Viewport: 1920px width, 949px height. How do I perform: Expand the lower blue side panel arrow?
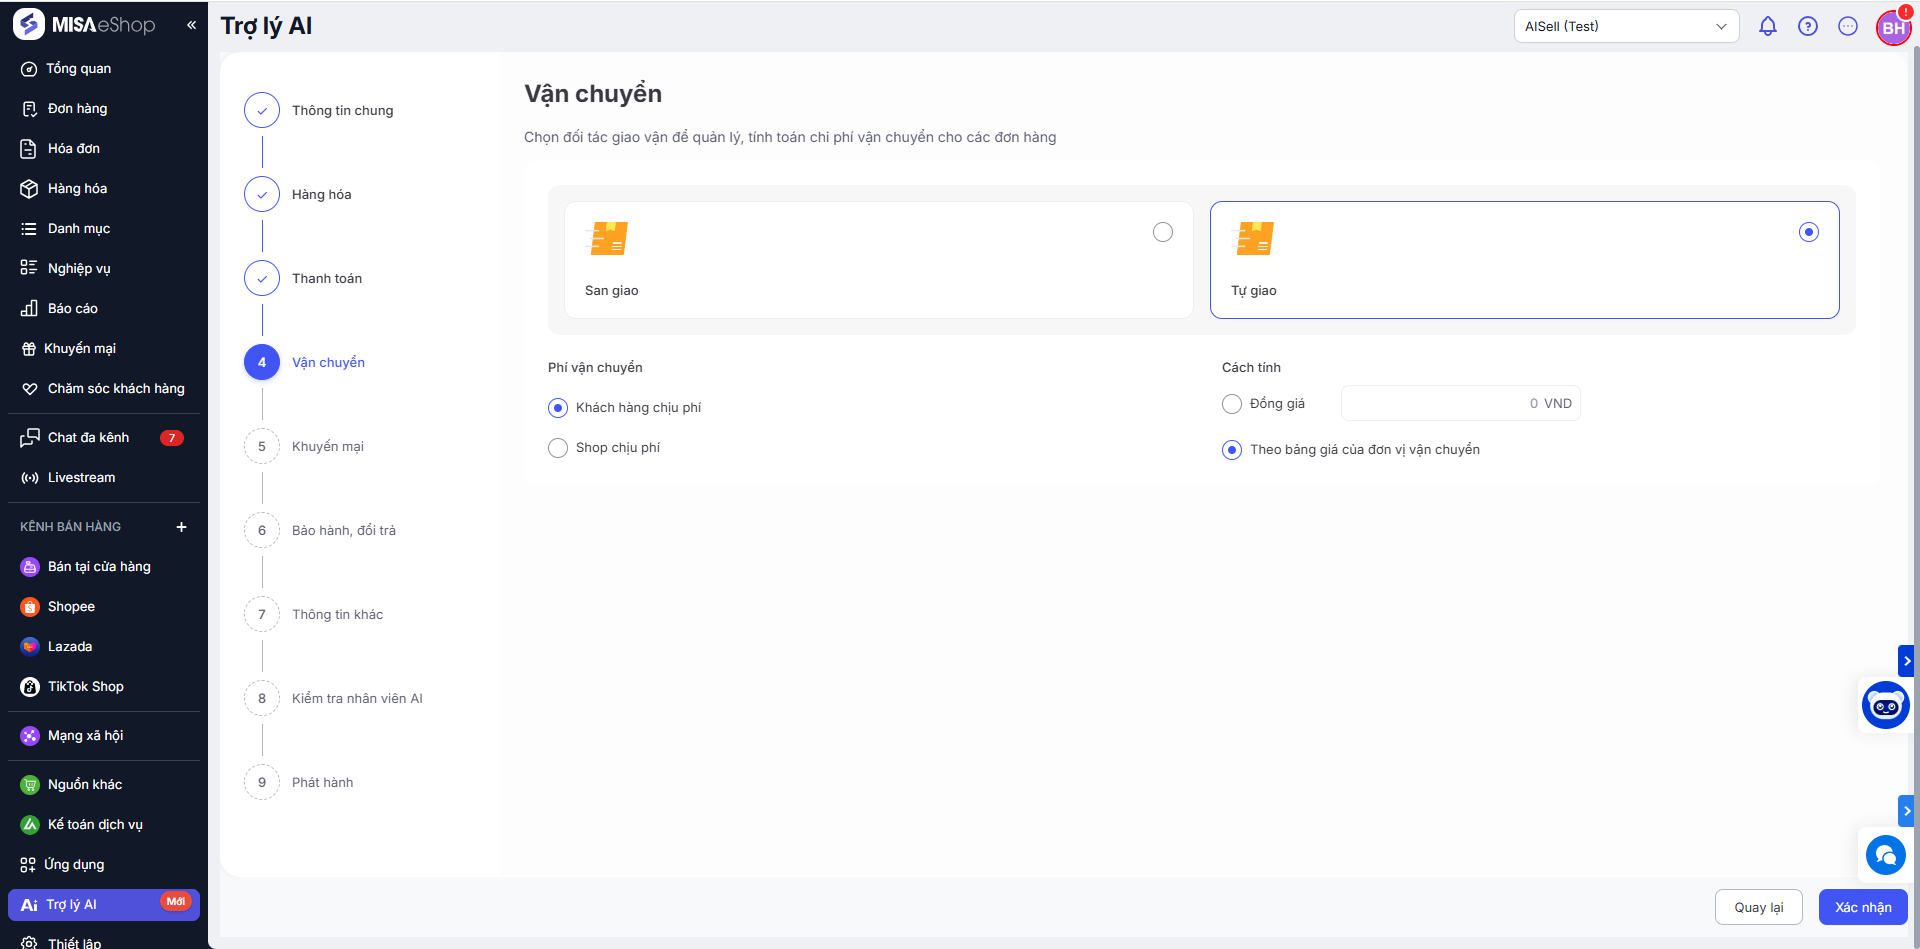click(1906, 811)
